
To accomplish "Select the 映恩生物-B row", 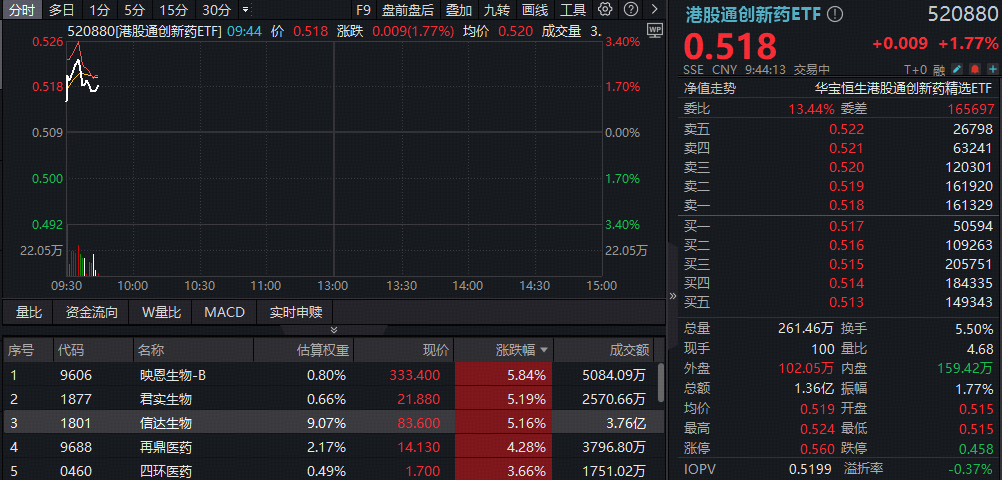I will [x=329, y=375].
